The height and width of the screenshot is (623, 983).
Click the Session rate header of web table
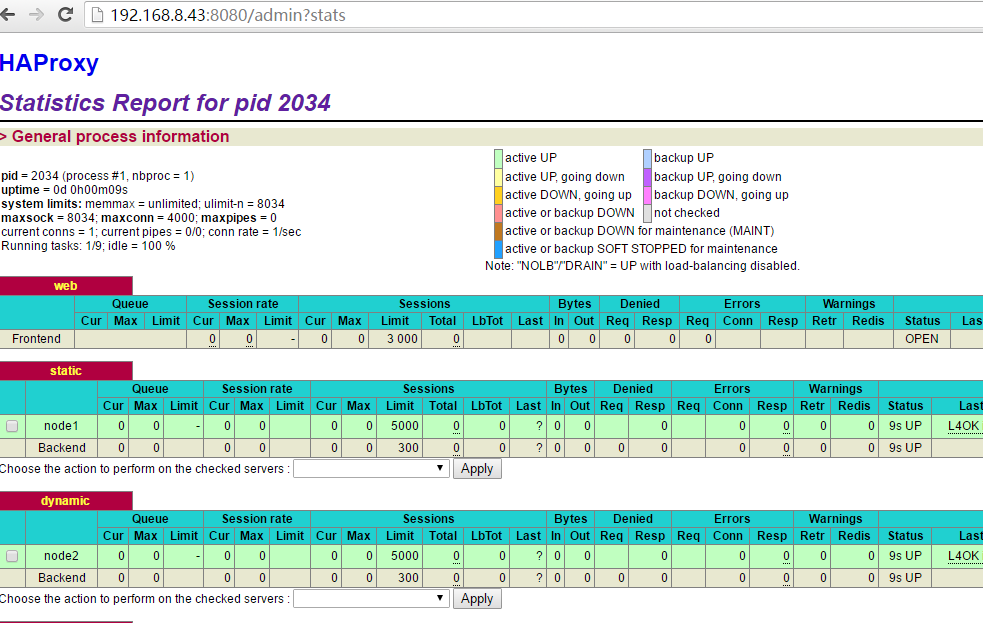pos(243,304)
